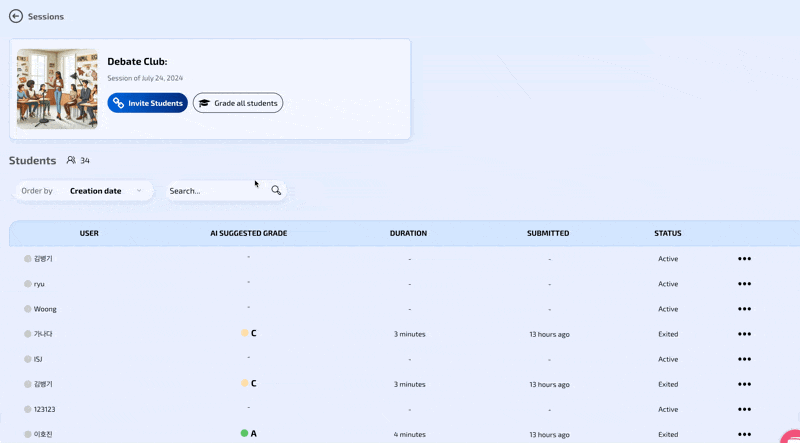
Task: Open the chat widget in bottom corner
Action: [x=790, y=436]
